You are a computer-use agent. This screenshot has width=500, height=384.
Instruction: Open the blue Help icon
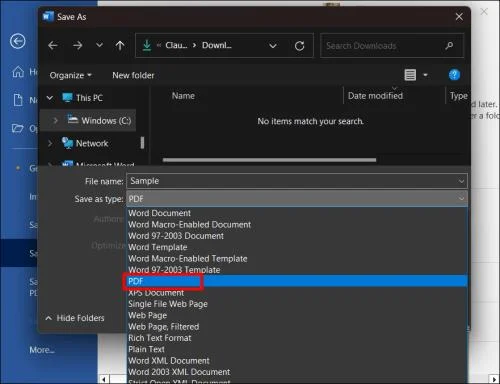tap(454, 75)
